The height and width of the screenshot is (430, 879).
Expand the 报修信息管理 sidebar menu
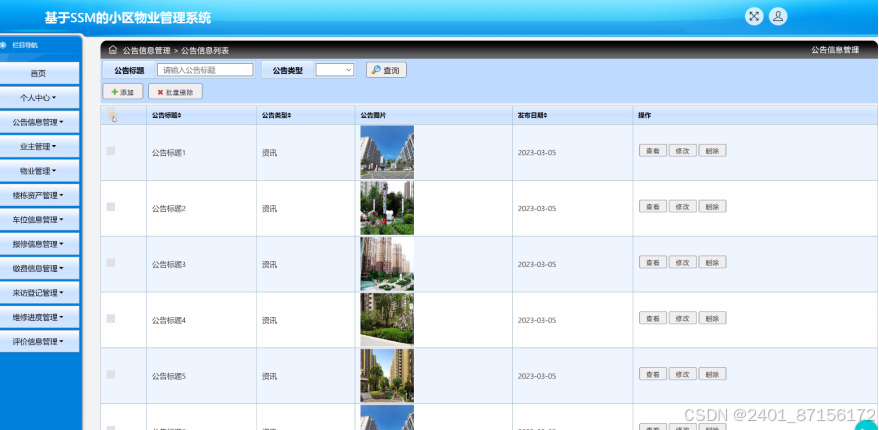click(39, 244)
